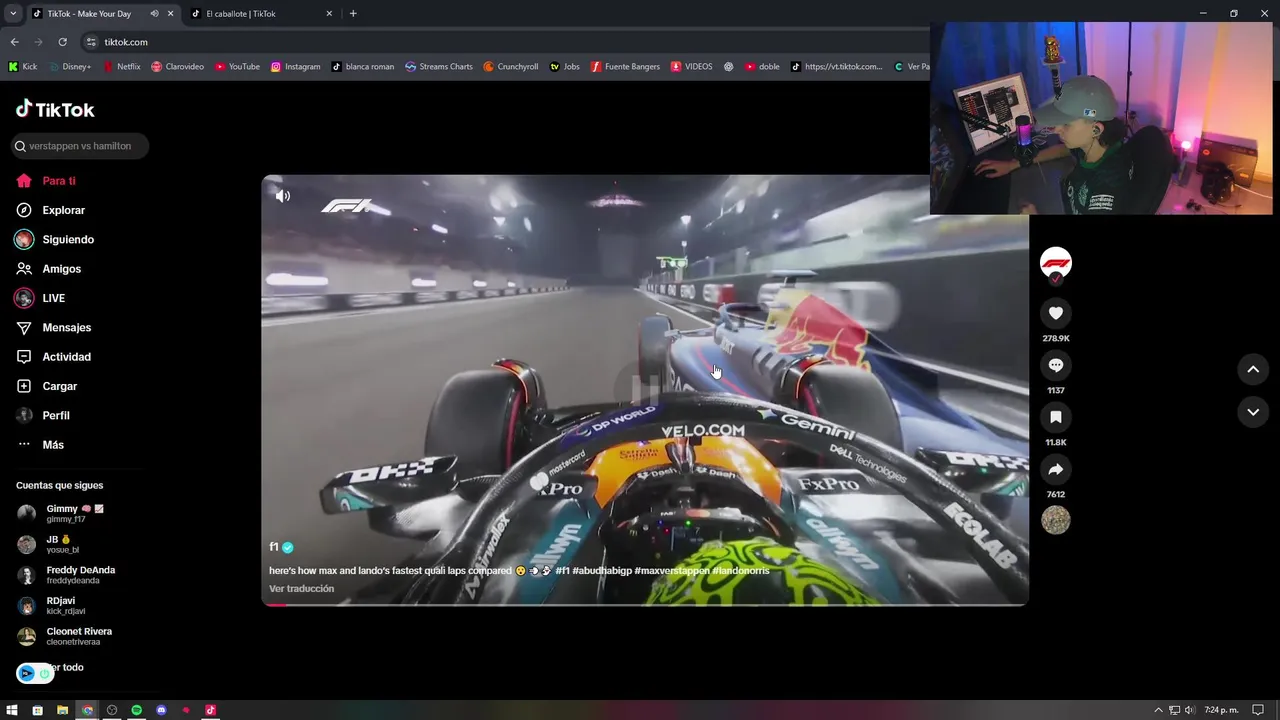Open the Claro video bookmark
Image resolution: width=1280 pixels, height=720 pixels.
pyautogui.click(x=177, y=67)
